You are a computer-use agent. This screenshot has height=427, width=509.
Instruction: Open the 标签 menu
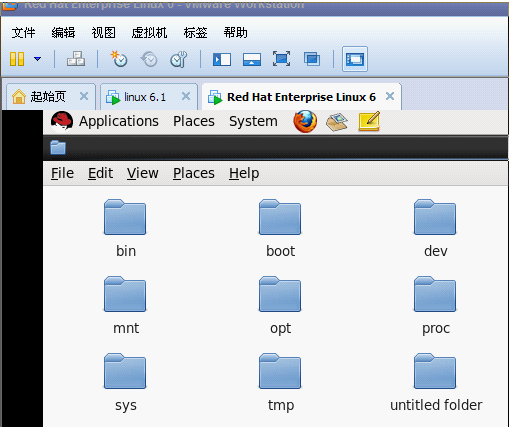coord(195,33)
